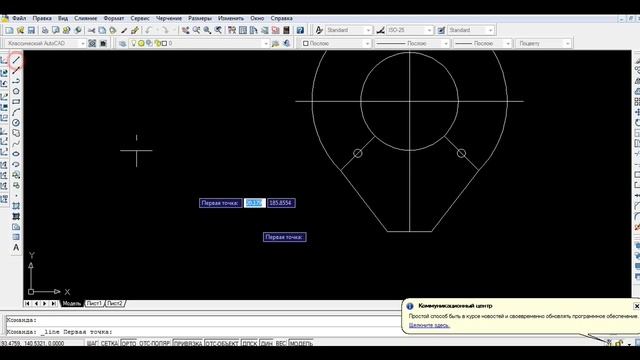This screenshot has height=360, width=640.
Task: Open the Формат menu
Action: 113,18
